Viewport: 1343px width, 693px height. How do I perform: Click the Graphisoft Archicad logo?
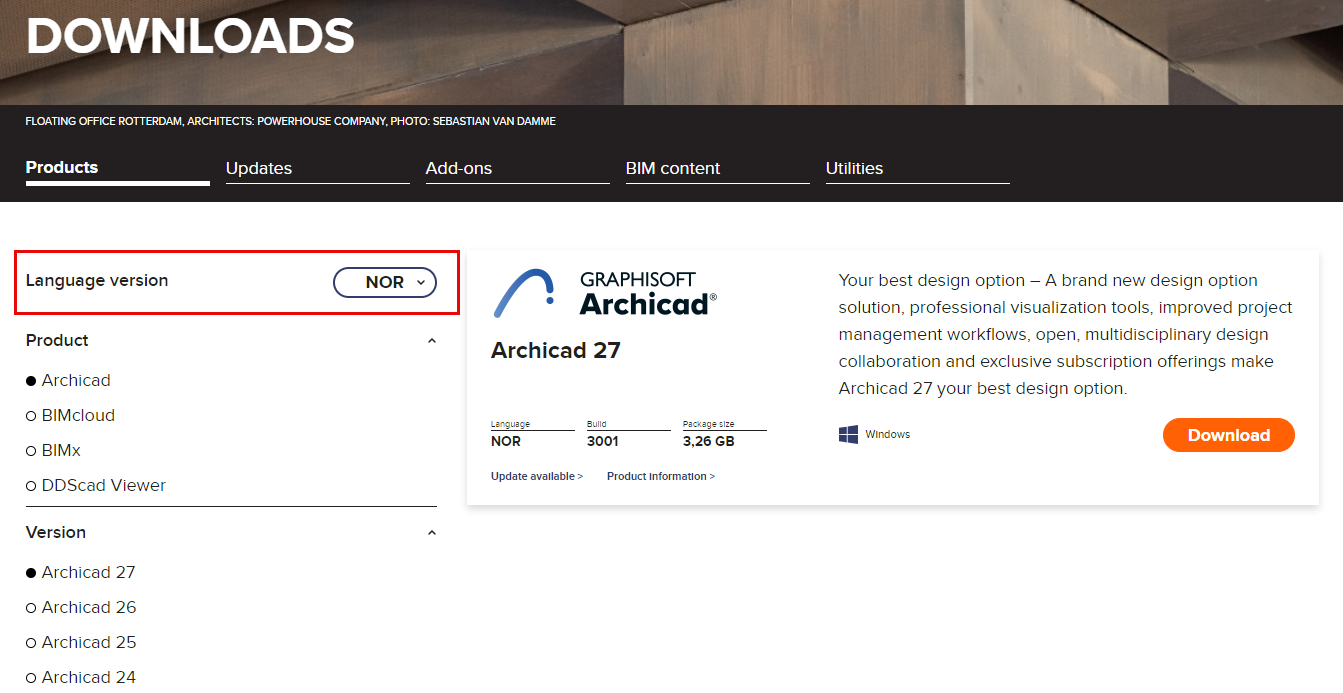(604, 293)
